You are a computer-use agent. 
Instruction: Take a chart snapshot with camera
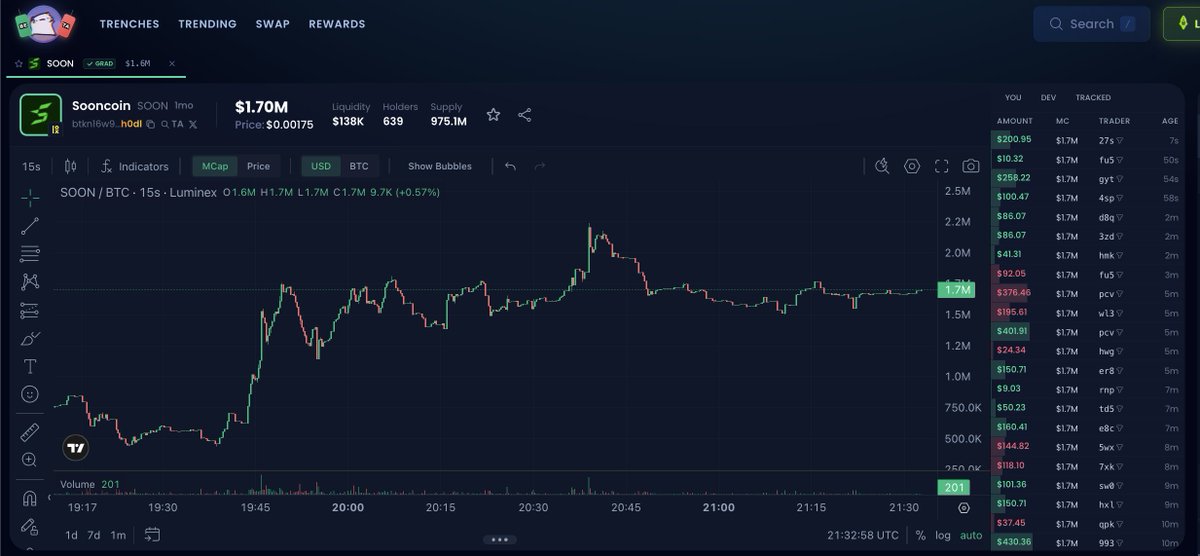pos(970,166)
